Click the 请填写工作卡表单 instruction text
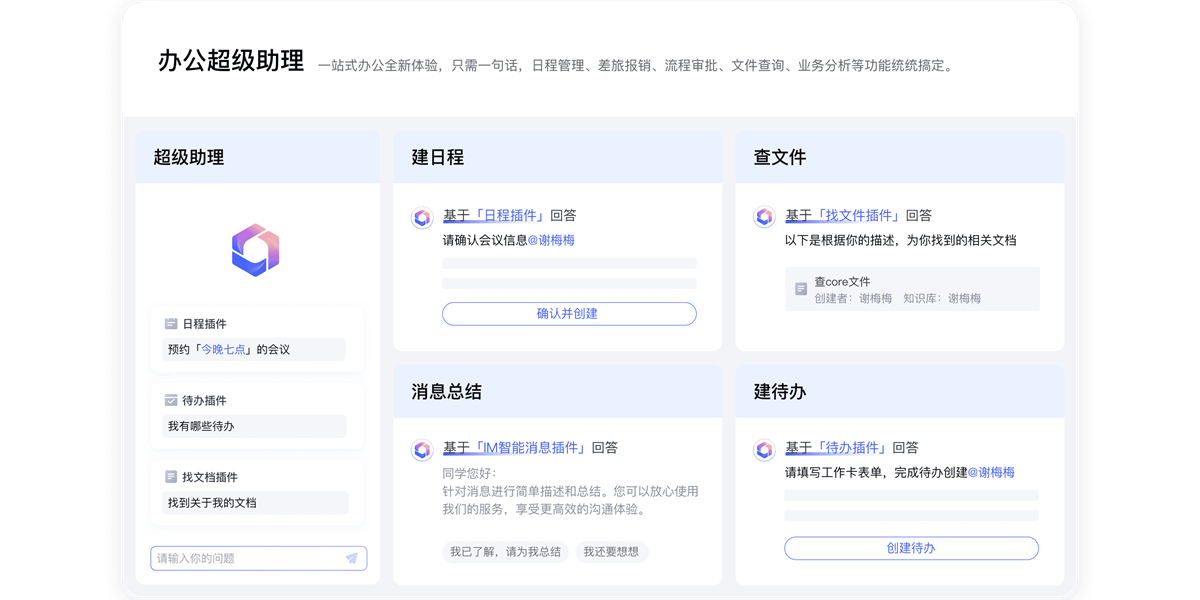 [x=876, y=472]
